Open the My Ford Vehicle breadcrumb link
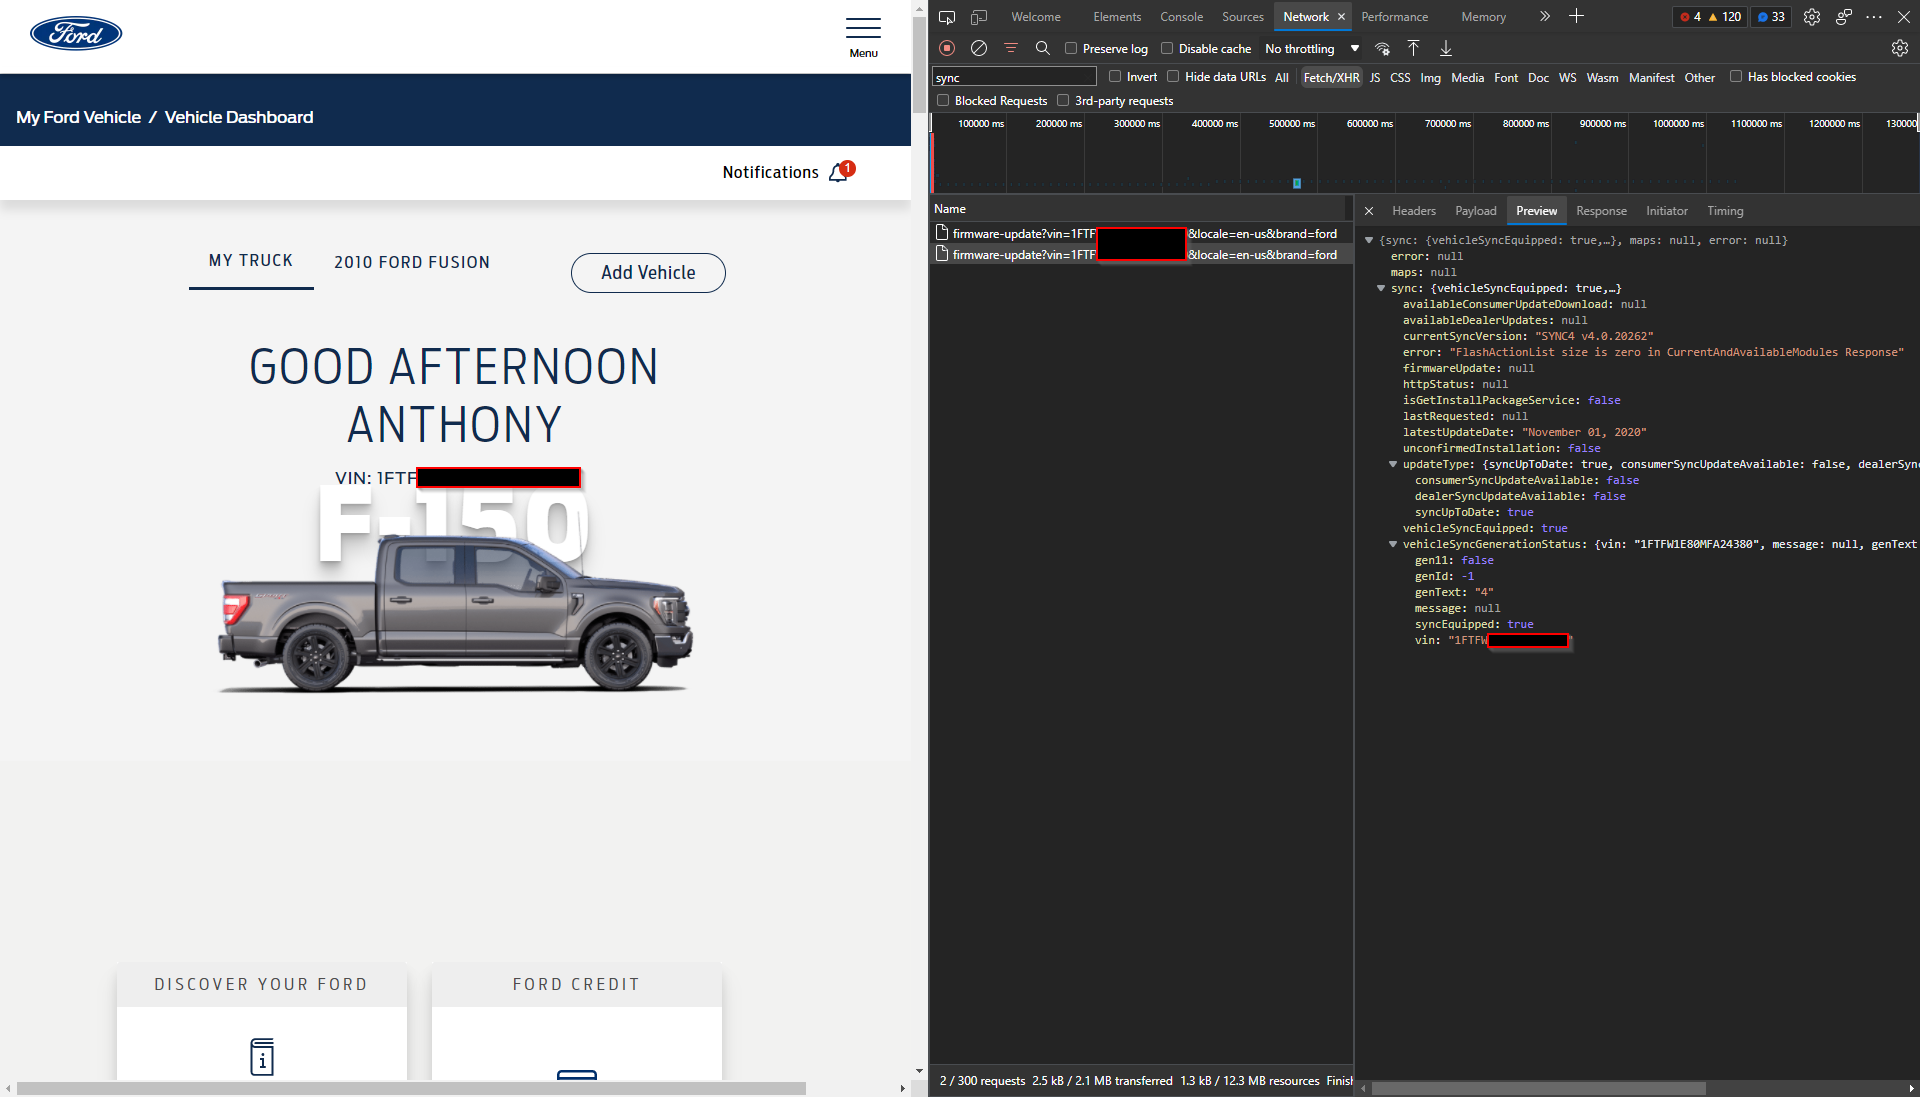 click(77, 117)
